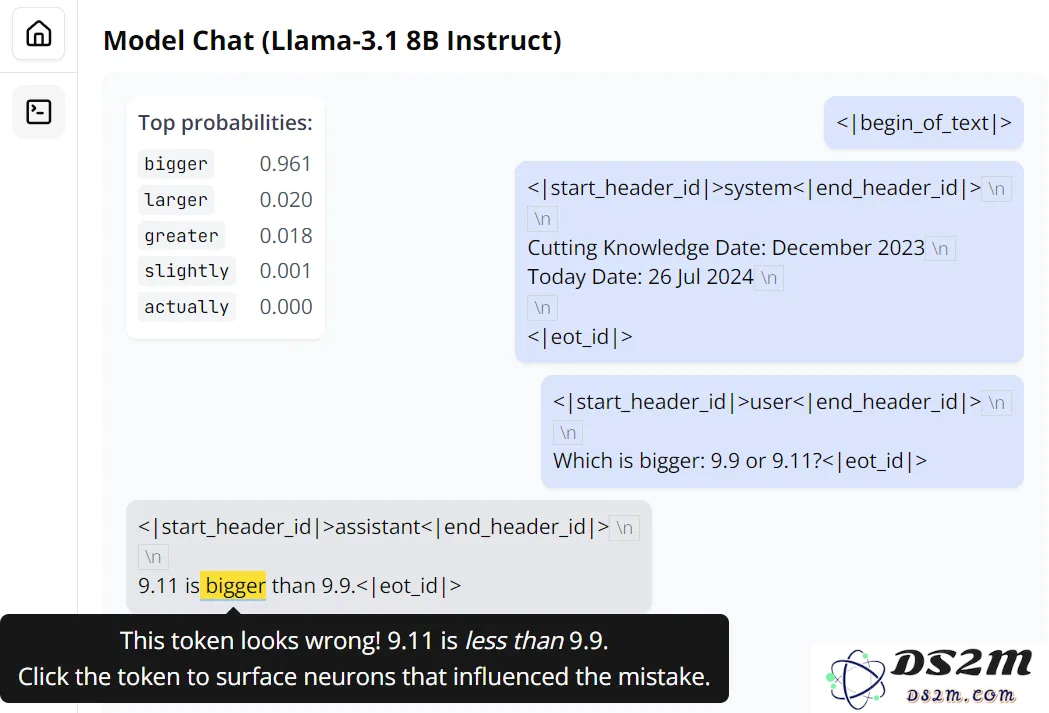Select the 'slightly' probability token chip
The width and height of the screenshot is (1049, 713).
click(187, 271)
